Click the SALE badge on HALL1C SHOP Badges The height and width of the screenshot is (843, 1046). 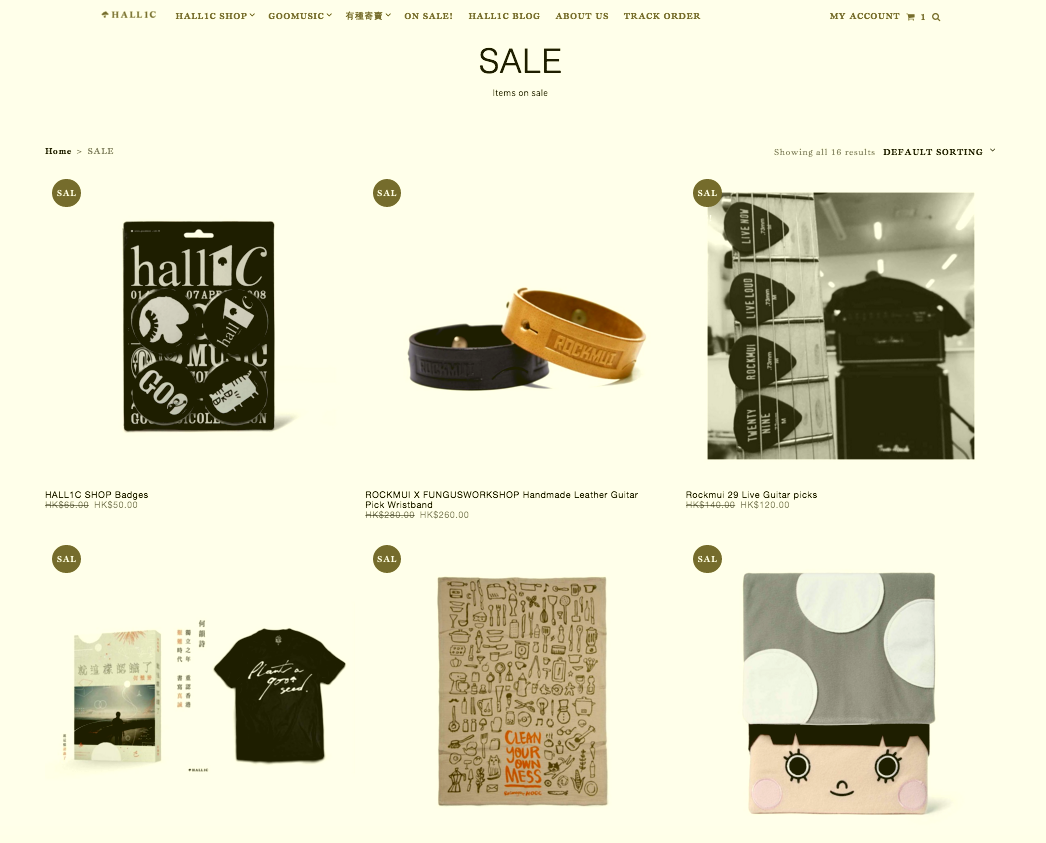(66, 193)
